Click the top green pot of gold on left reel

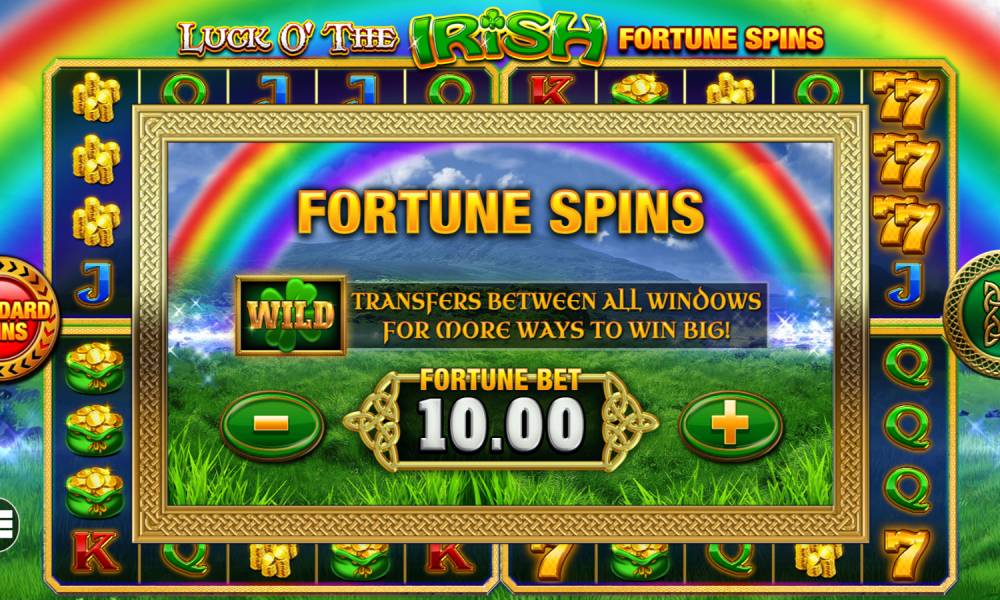(94, 368)
